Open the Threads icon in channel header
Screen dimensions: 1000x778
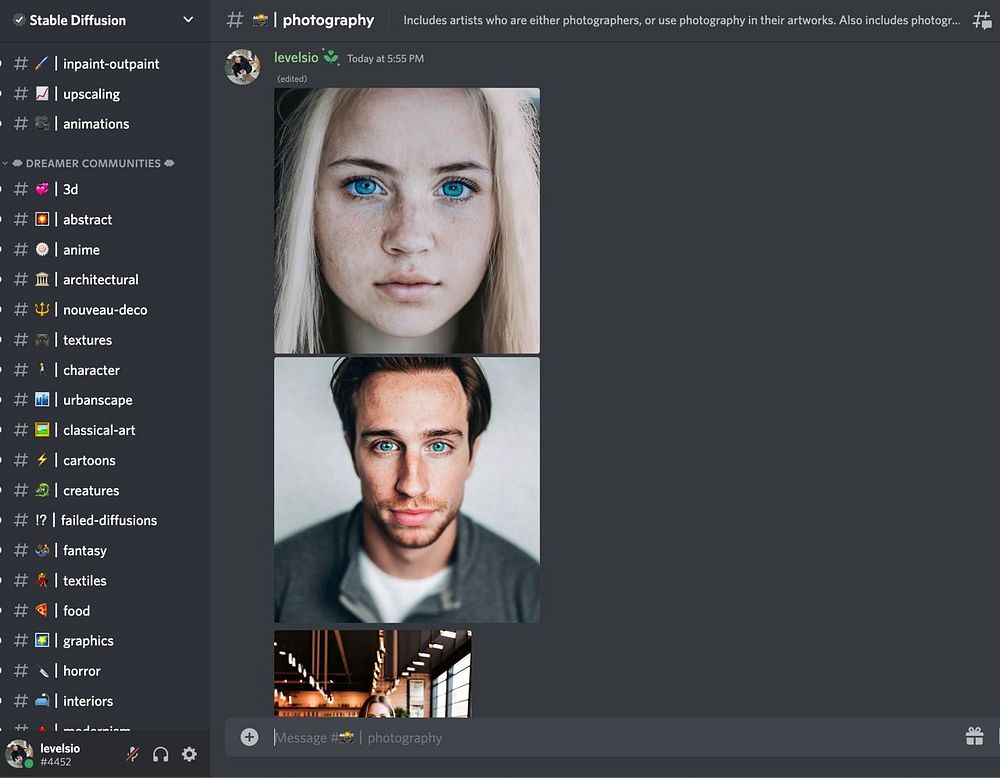pos(982,20)
